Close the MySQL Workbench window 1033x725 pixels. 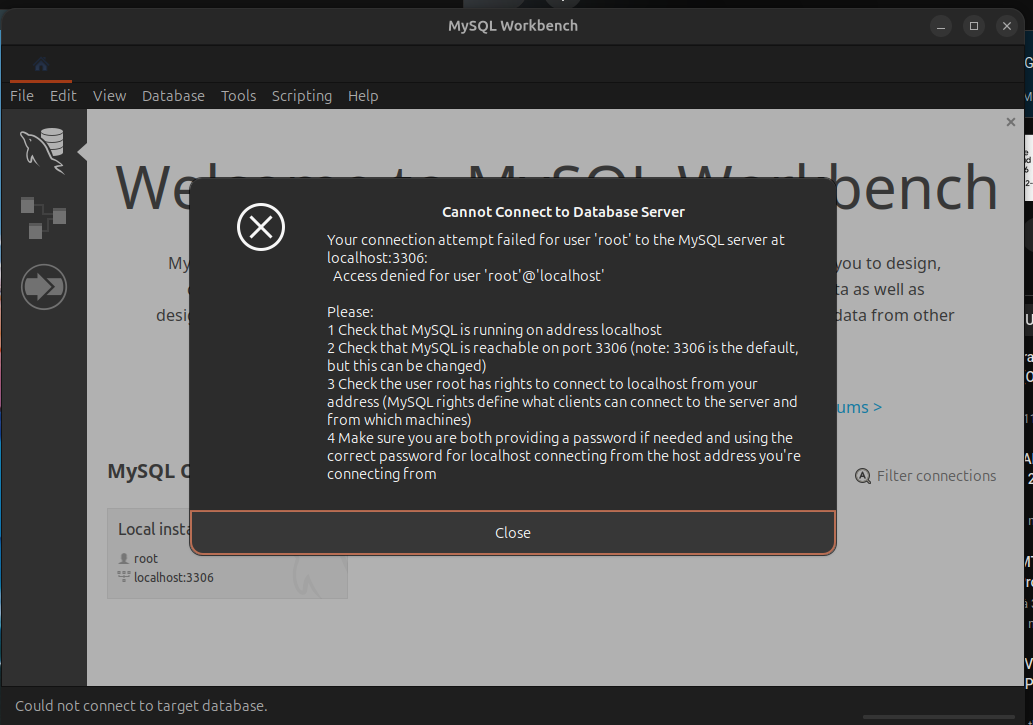[x=1007, y=26]
